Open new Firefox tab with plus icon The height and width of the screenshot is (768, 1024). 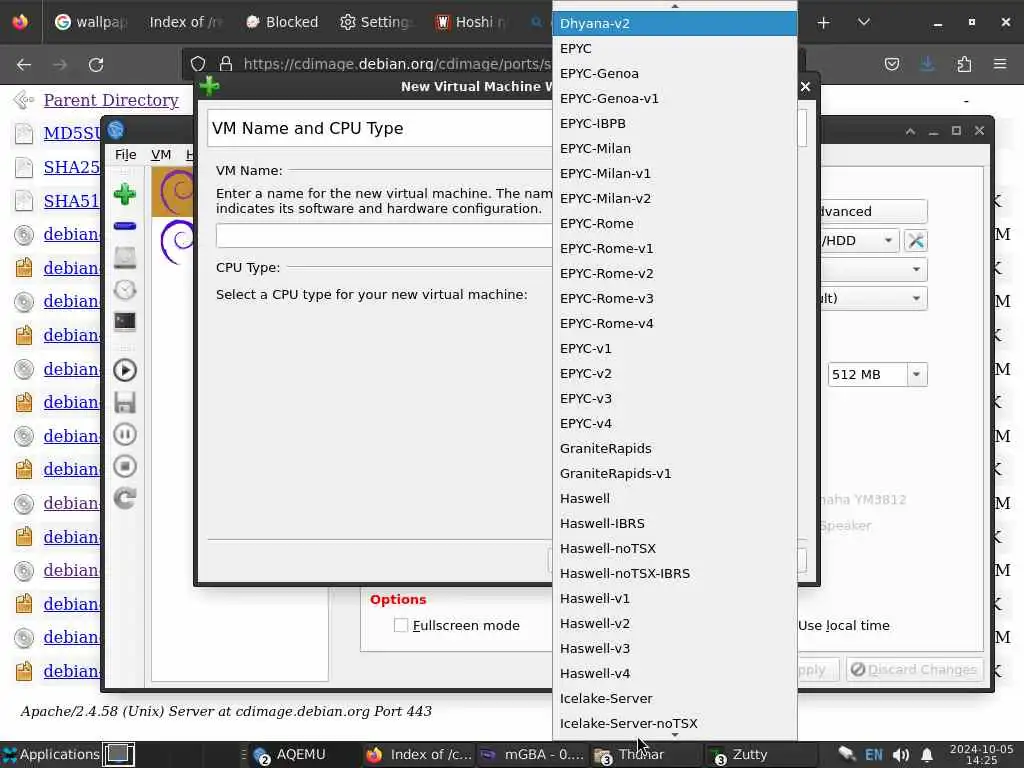(x=824, y=23)
